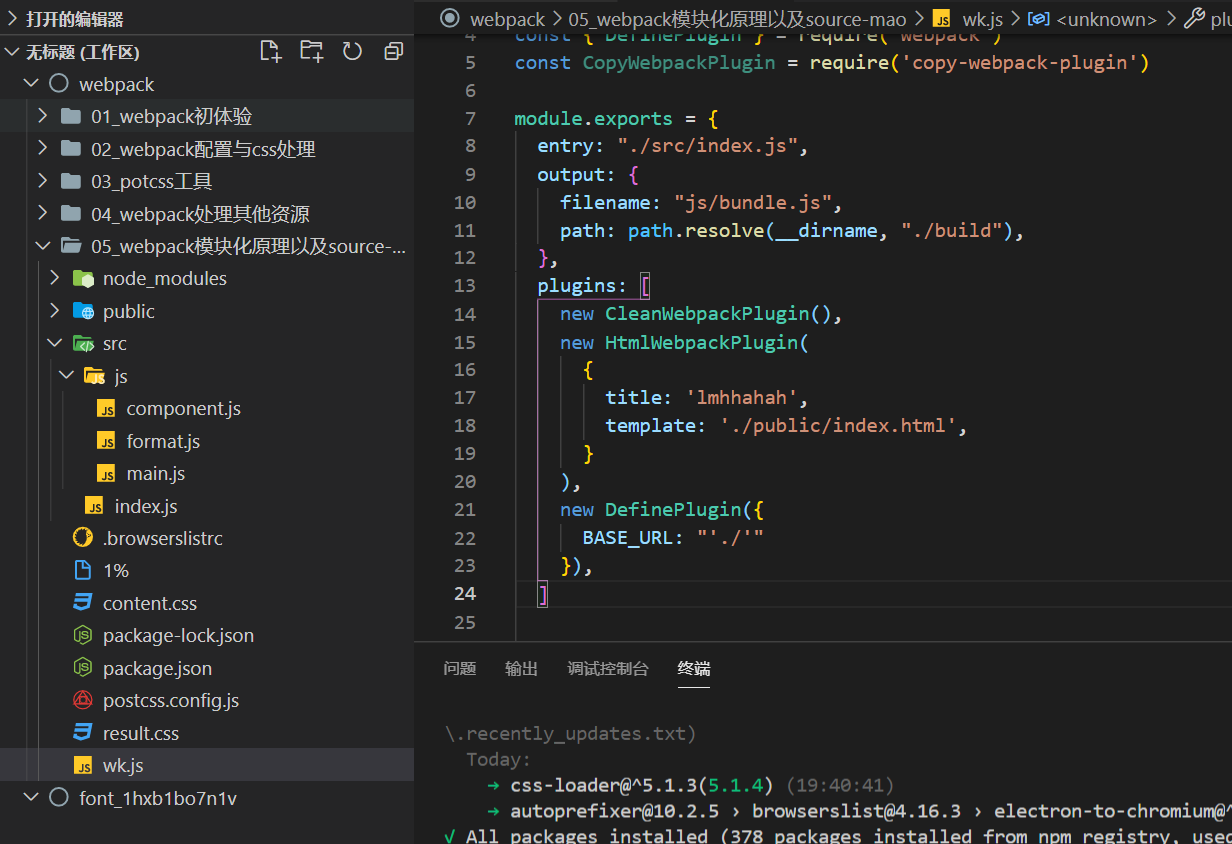
Task: Click the wk.js breadcrumb segment
Action: click(982, 18)
